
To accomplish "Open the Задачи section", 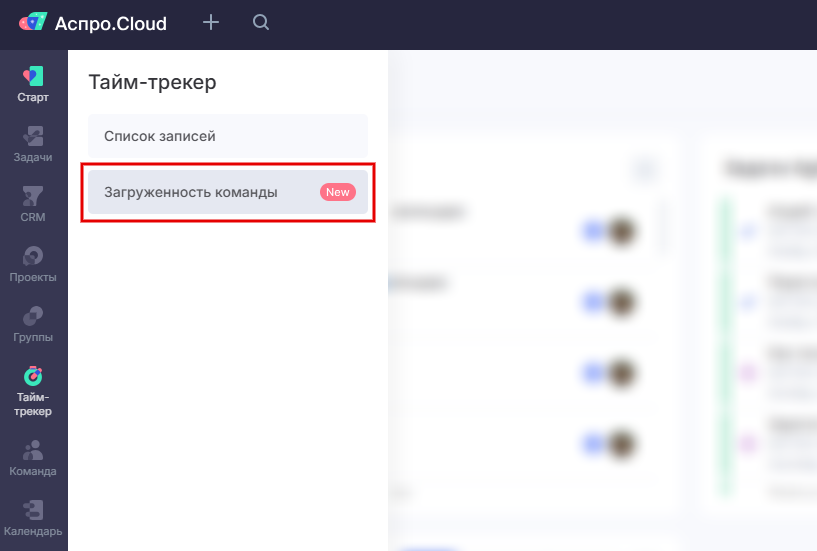I will (x=33, y=144).
